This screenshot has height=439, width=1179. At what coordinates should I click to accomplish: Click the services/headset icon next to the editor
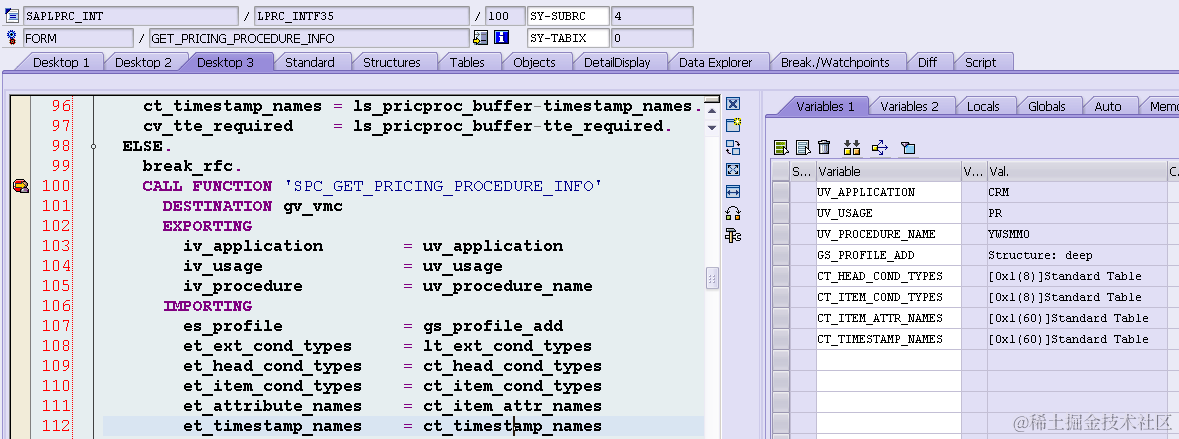coord(732,213)
